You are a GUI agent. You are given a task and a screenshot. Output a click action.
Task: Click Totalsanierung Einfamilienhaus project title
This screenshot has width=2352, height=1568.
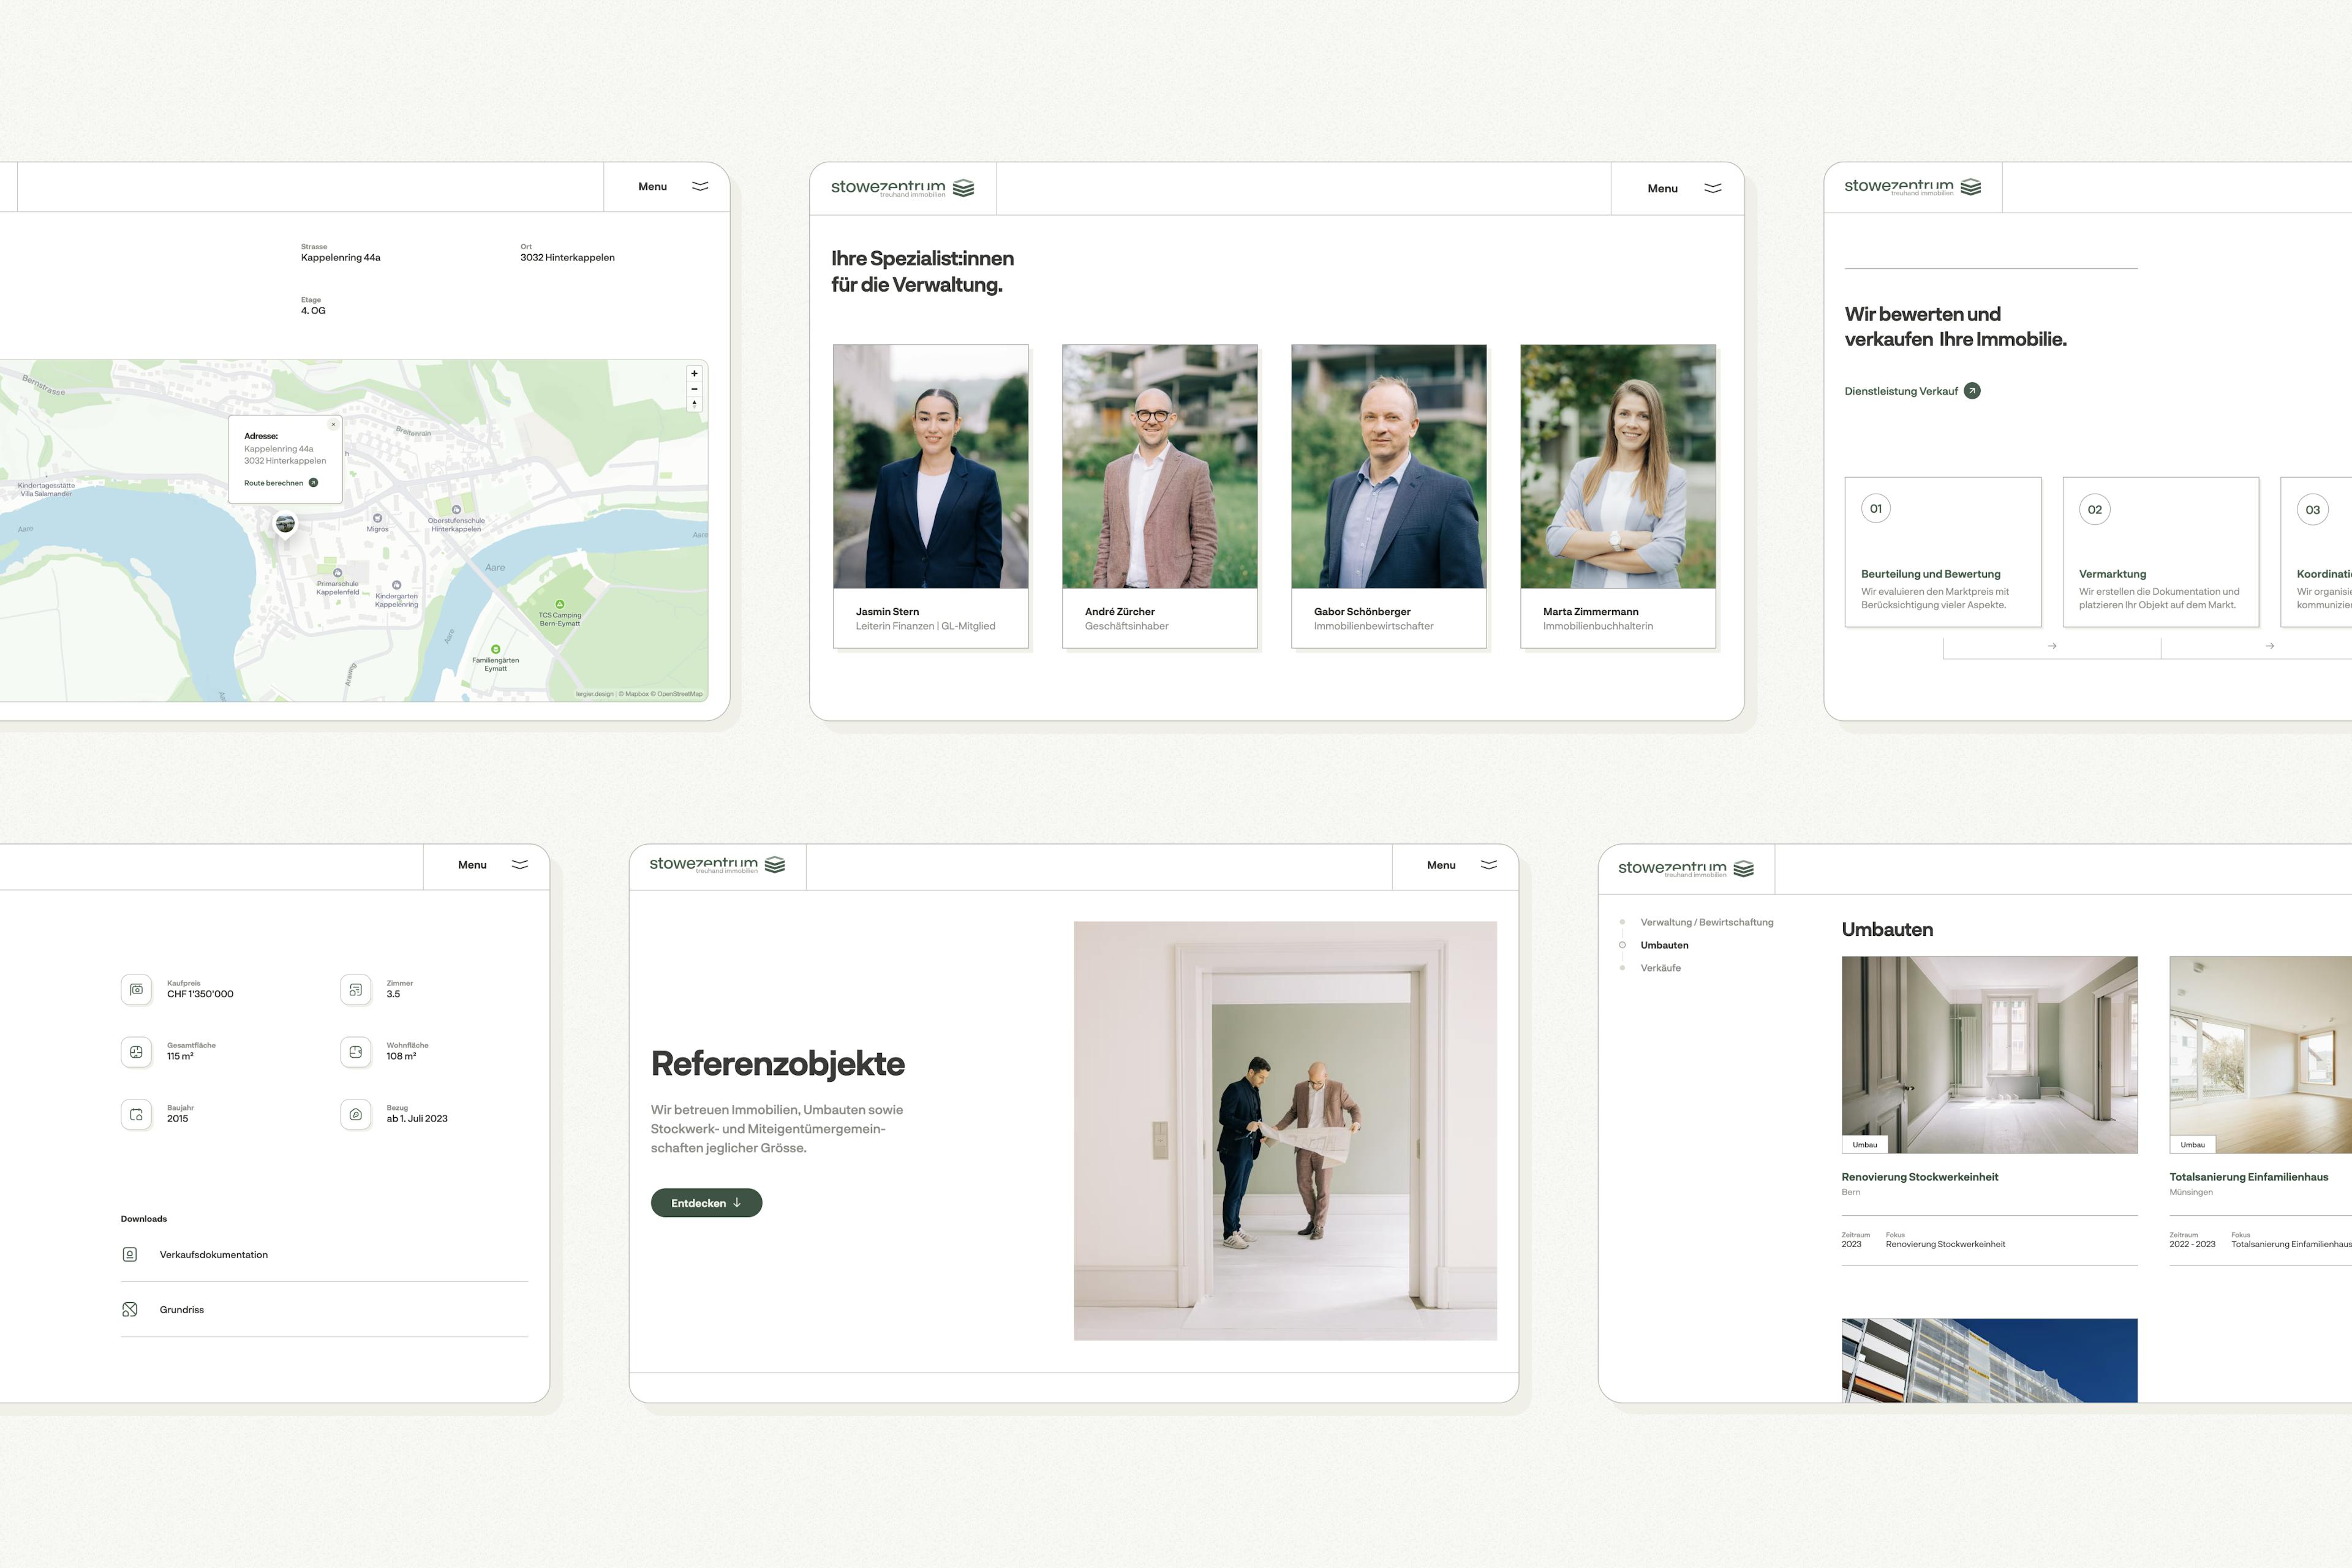point(2249,1177)
